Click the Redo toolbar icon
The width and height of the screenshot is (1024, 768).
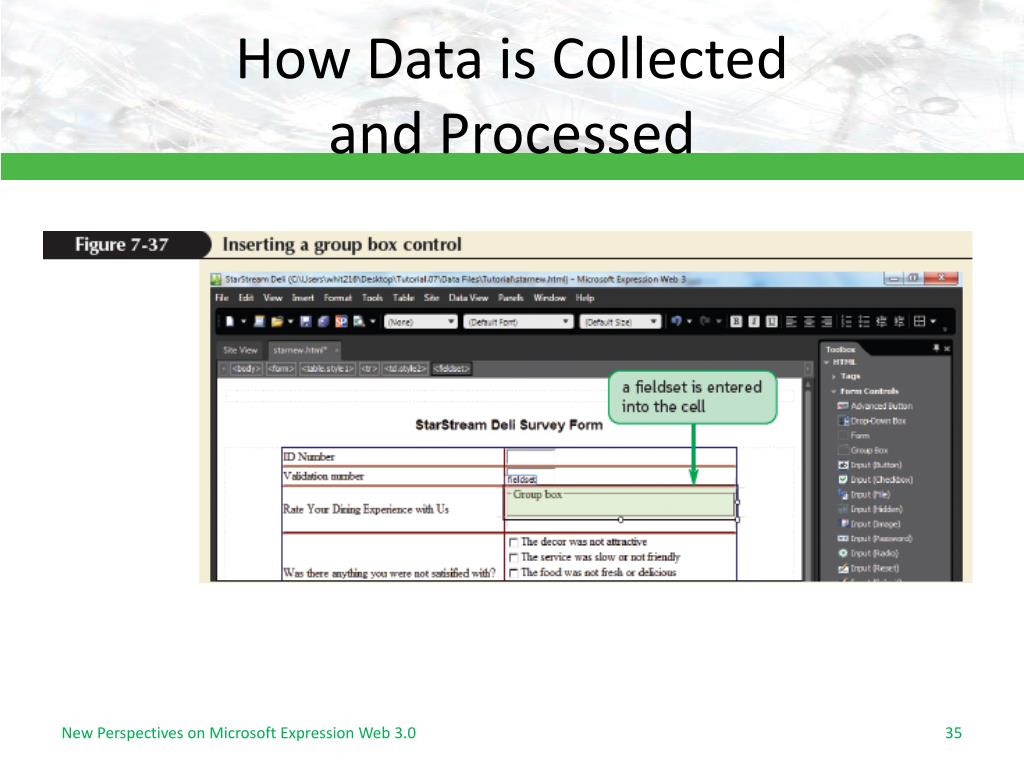[x=705, y=321]
